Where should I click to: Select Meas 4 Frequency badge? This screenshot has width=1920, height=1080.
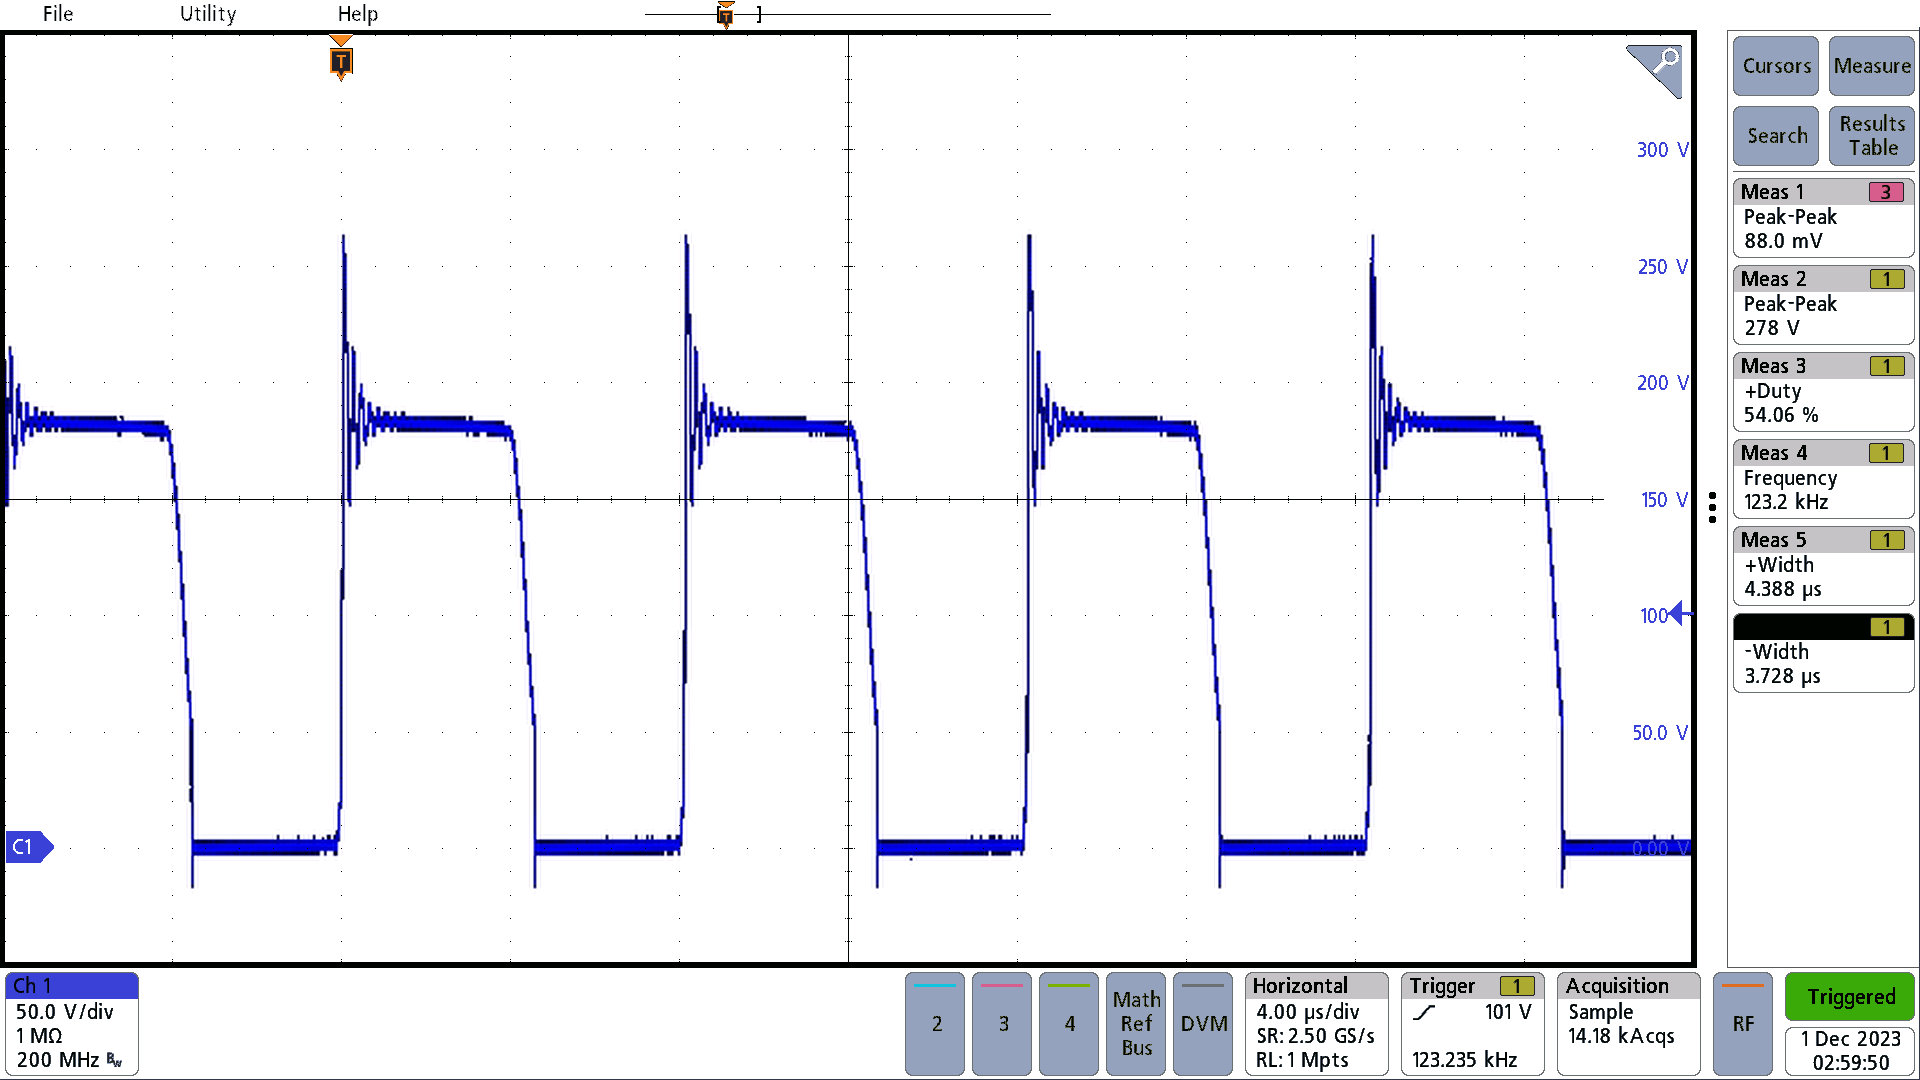tap(1823, 478)
